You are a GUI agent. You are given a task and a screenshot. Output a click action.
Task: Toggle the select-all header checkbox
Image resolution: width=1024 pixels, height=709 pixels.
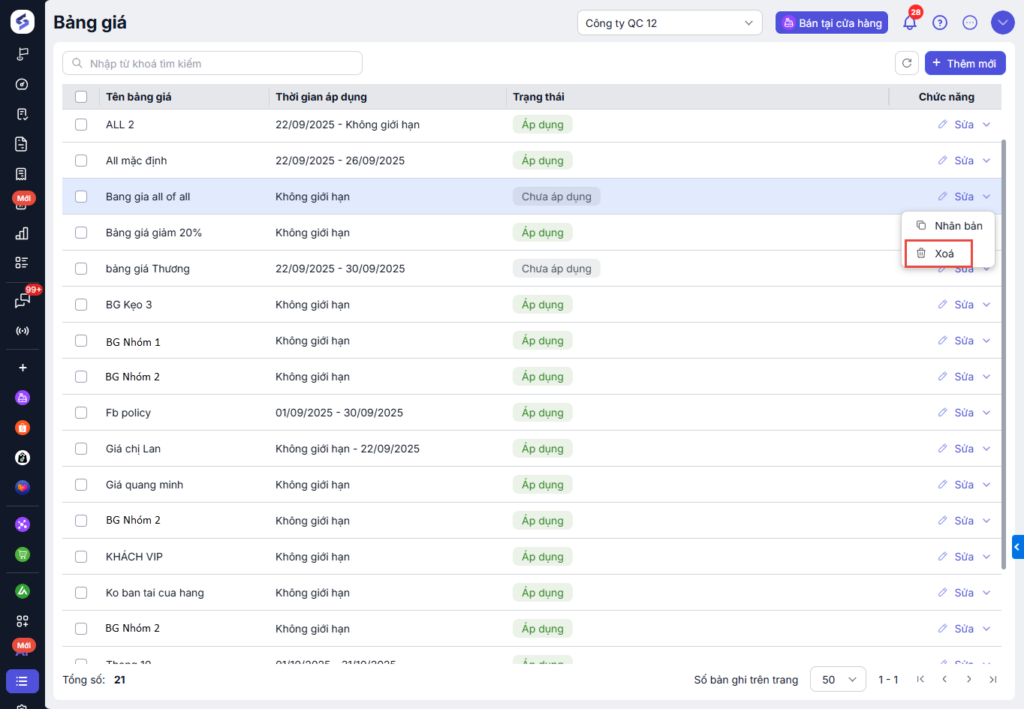click(x=81, y=97)
